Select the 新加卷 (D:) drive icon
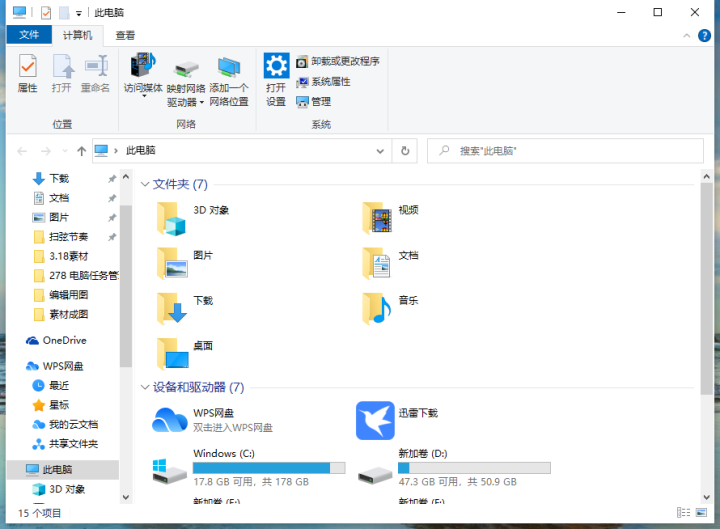720x529 pixels. tap(375, 475)
